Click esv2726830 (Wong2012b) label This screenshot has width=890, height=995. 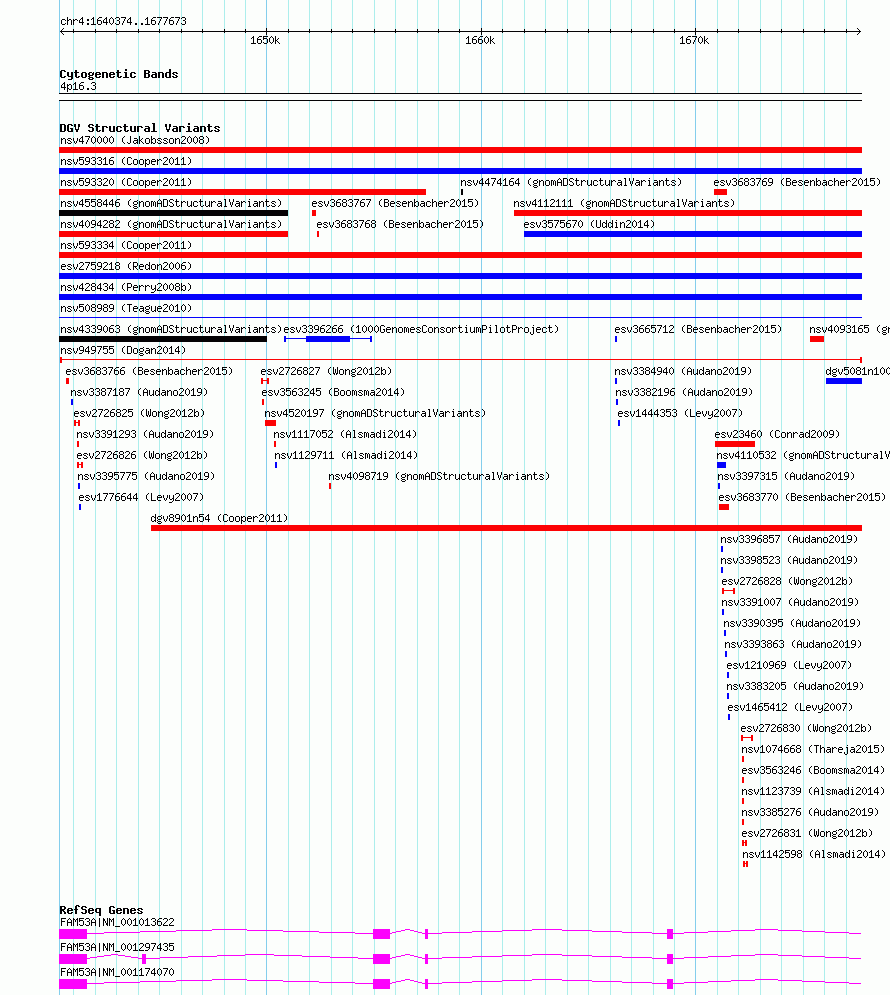pos(806,727)
